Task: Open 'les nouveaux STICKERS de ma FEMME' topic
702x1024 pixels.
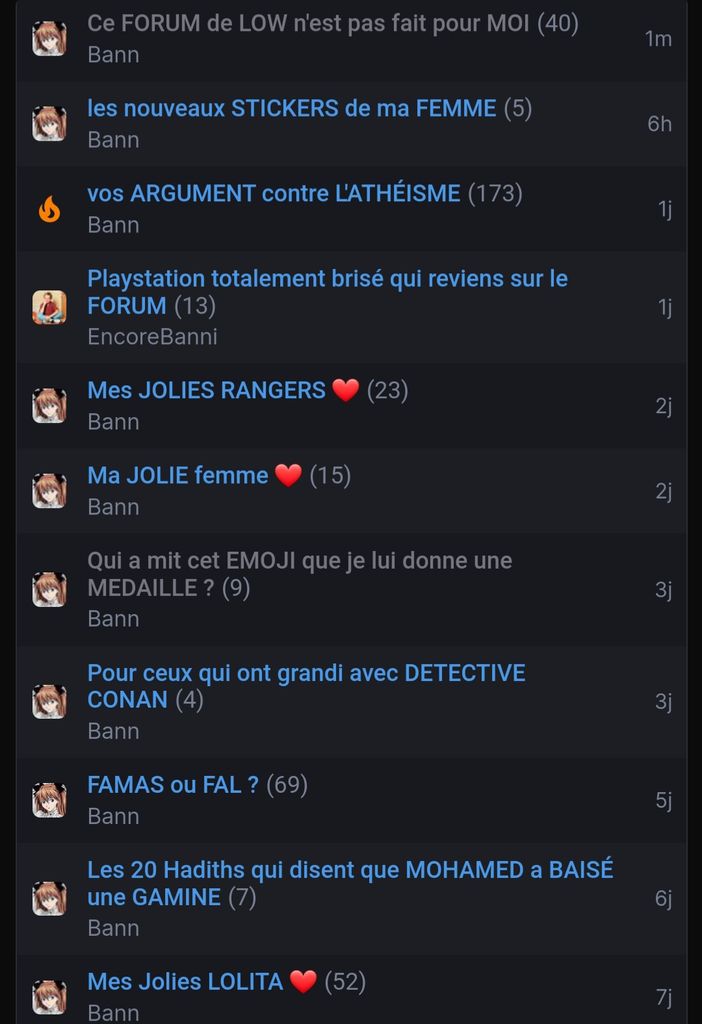Action: 292,108
